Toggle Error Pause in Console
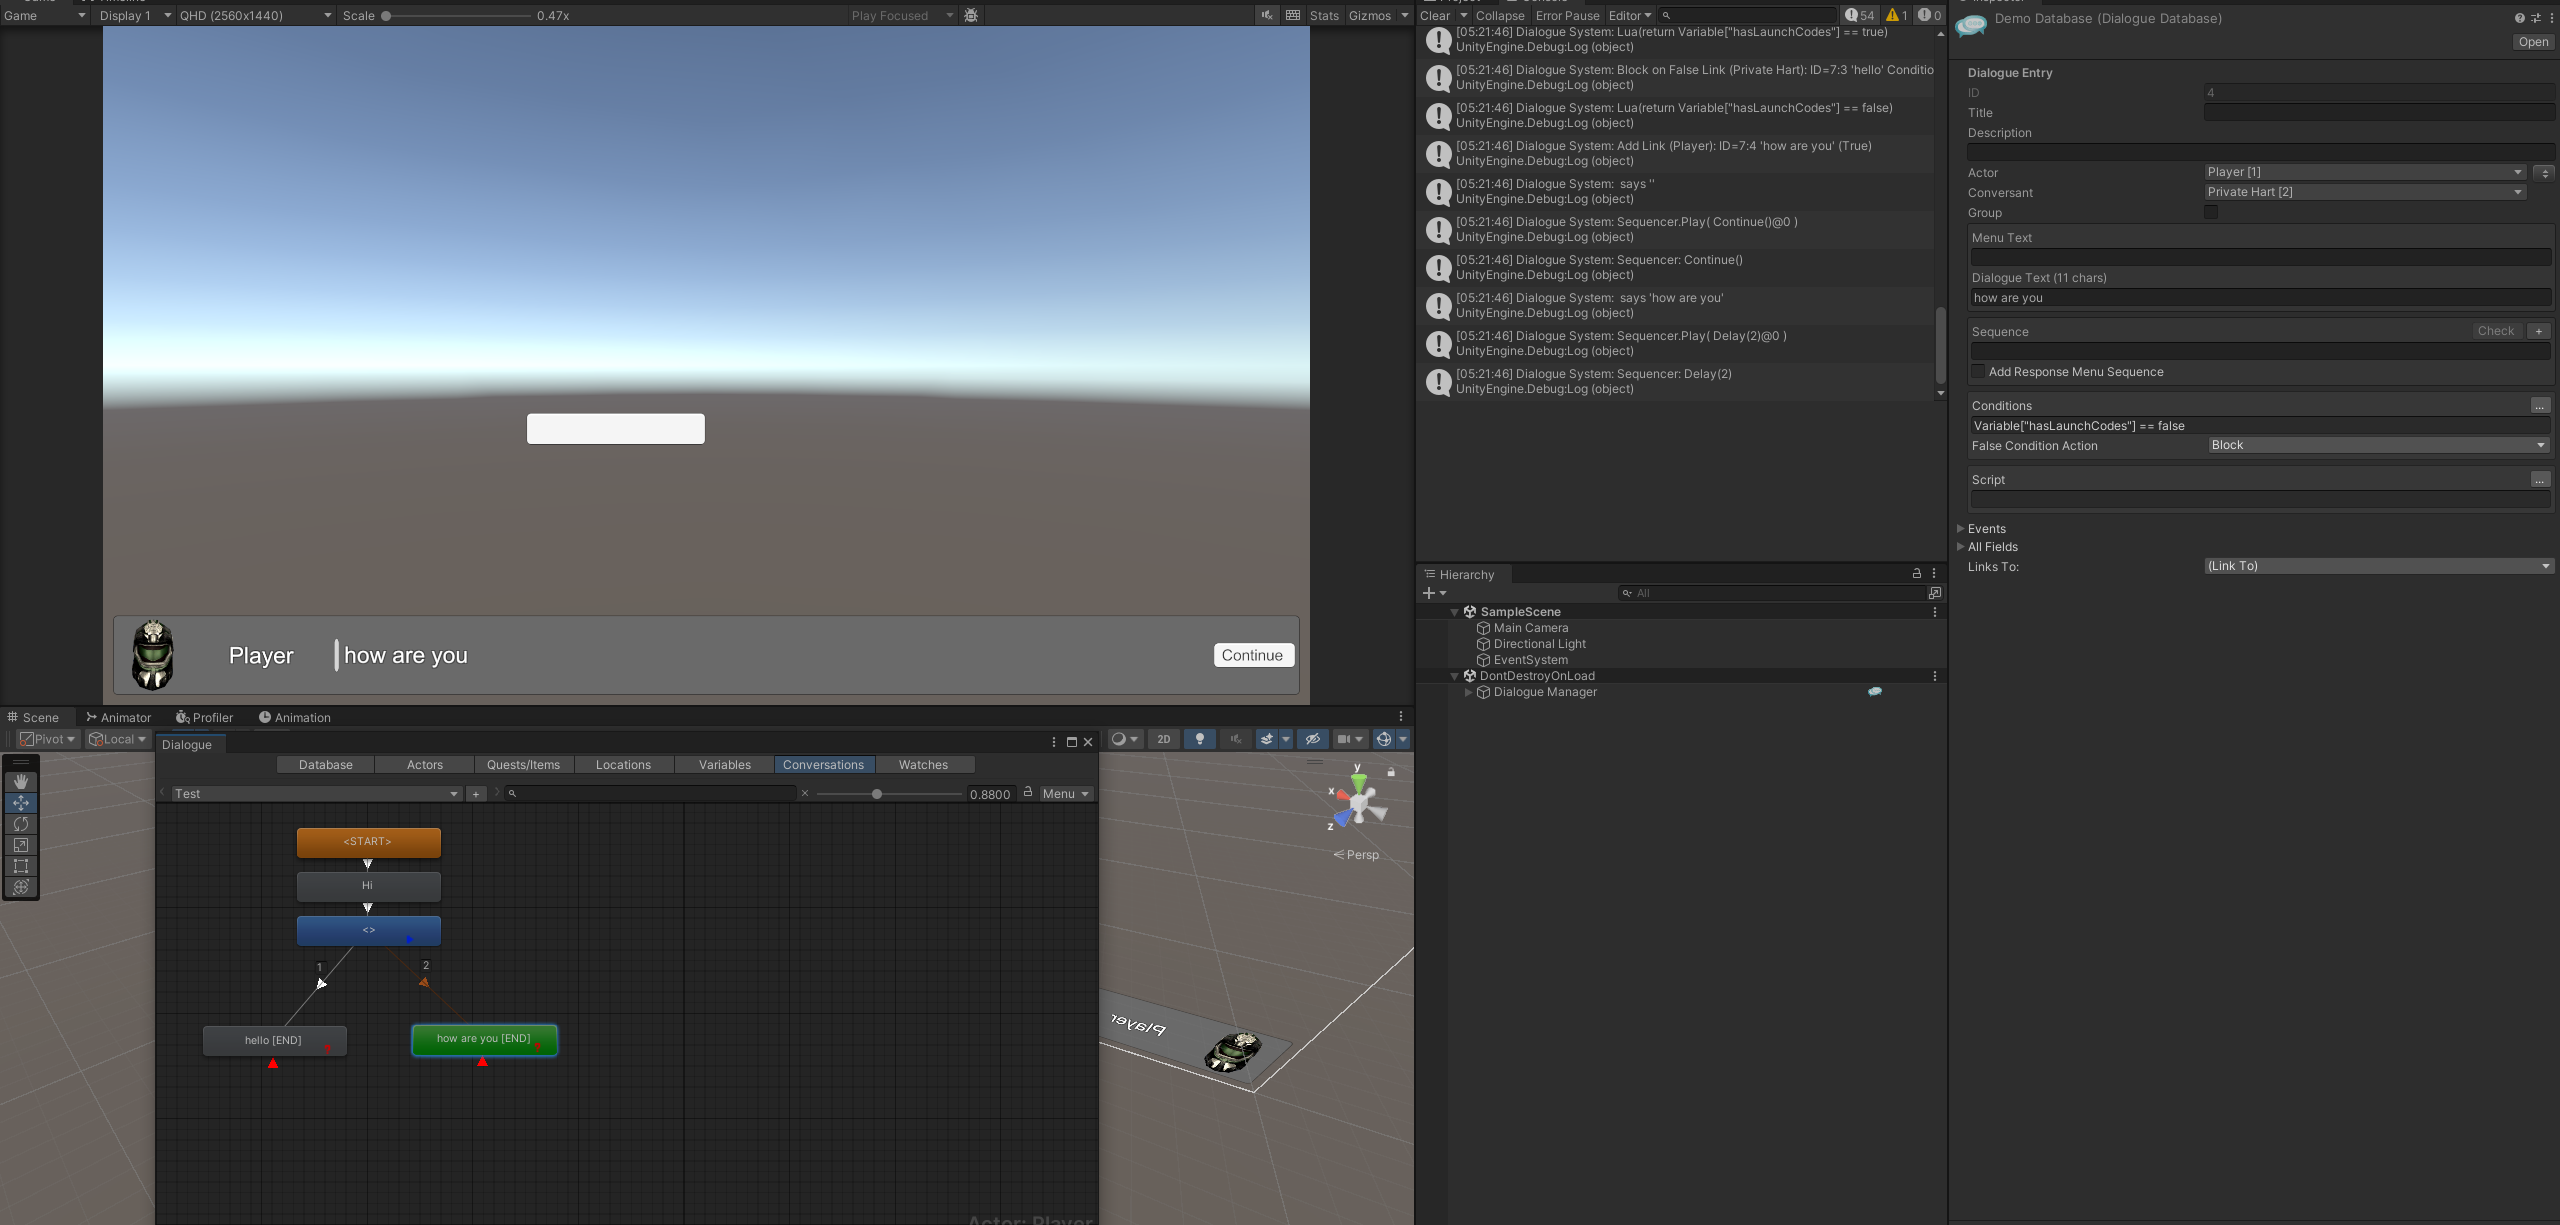2560x1225 pixels. click(1567, 15)
